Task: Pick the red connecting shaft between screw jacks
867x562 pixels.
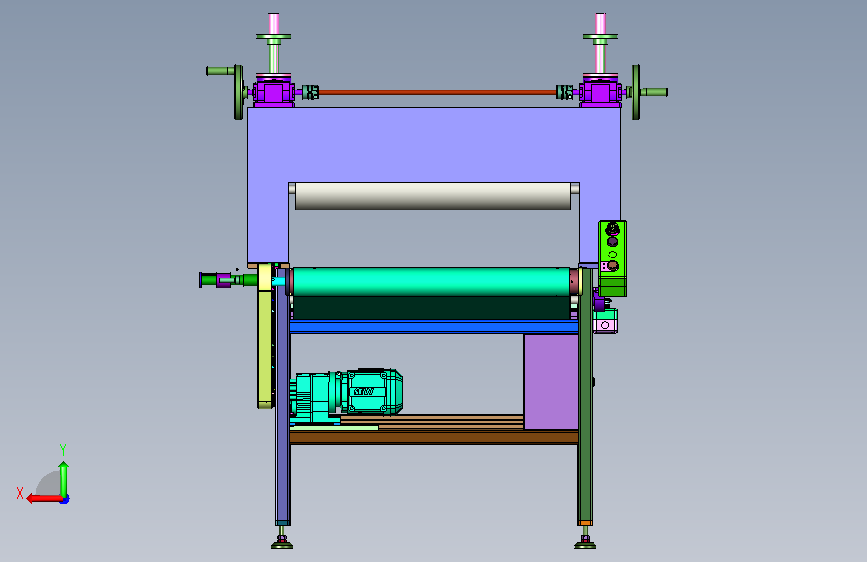Action: (437, 92)
